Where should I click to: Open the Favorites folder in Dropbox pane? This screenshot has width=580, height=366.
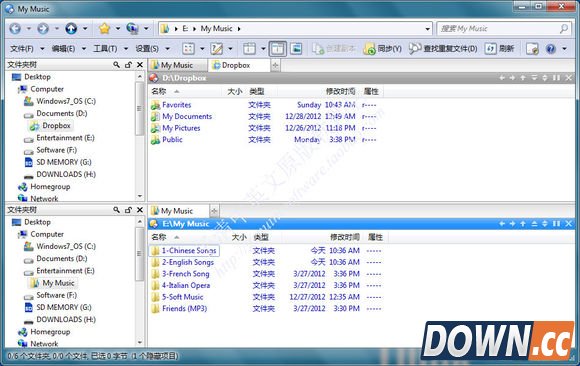176,105
